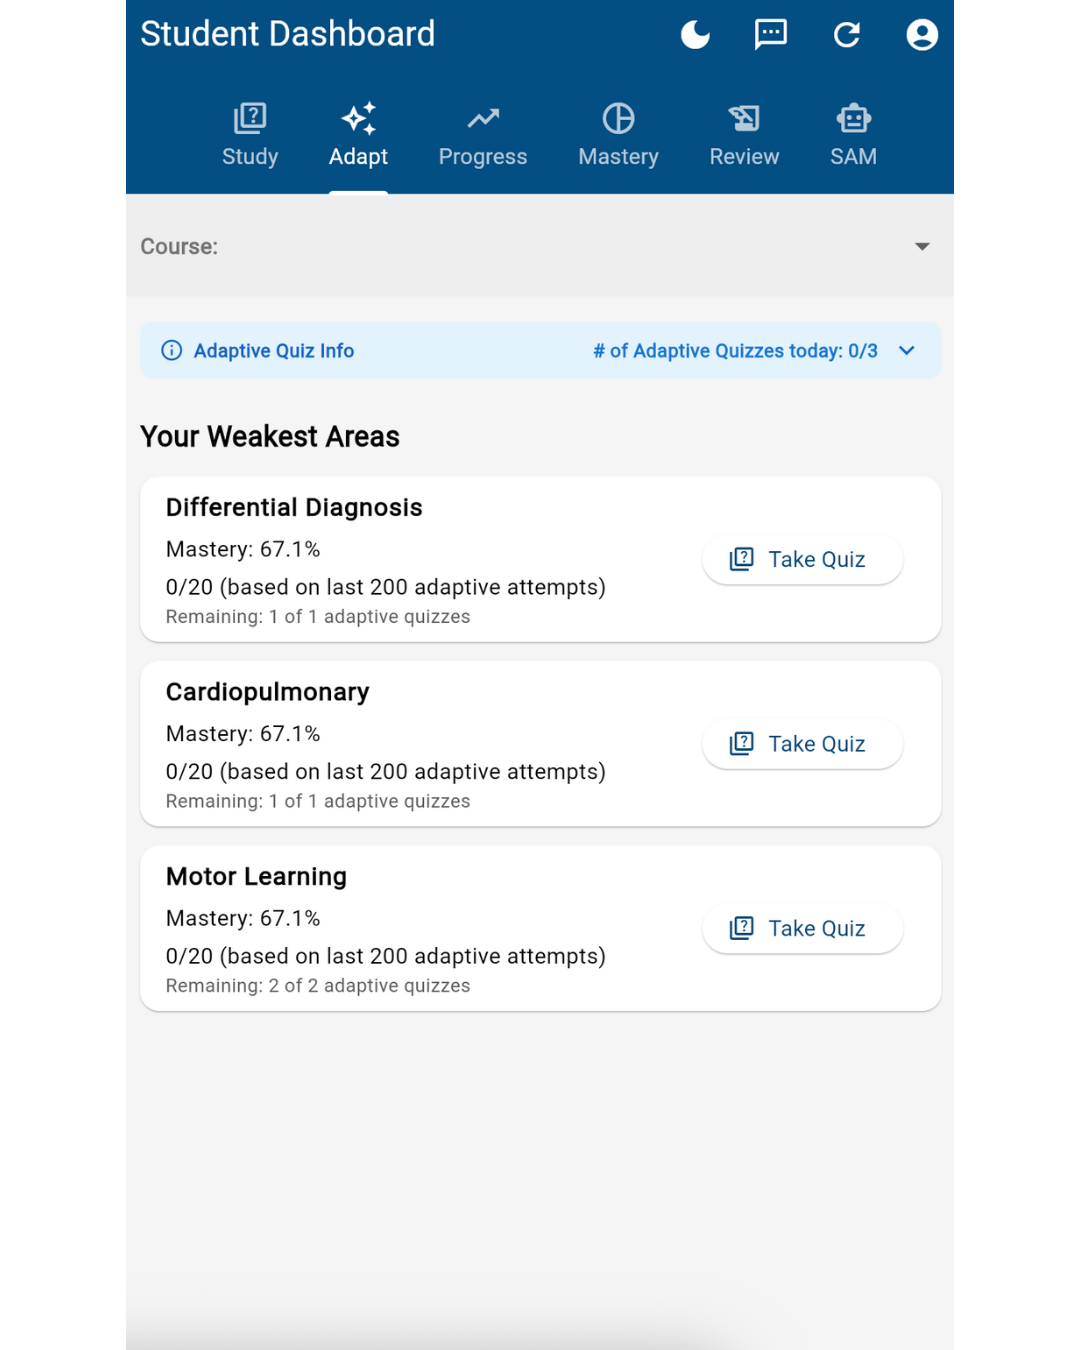Open the SAM robot tab
The height and width of the screenshot is (1350, 1080).
853,136
